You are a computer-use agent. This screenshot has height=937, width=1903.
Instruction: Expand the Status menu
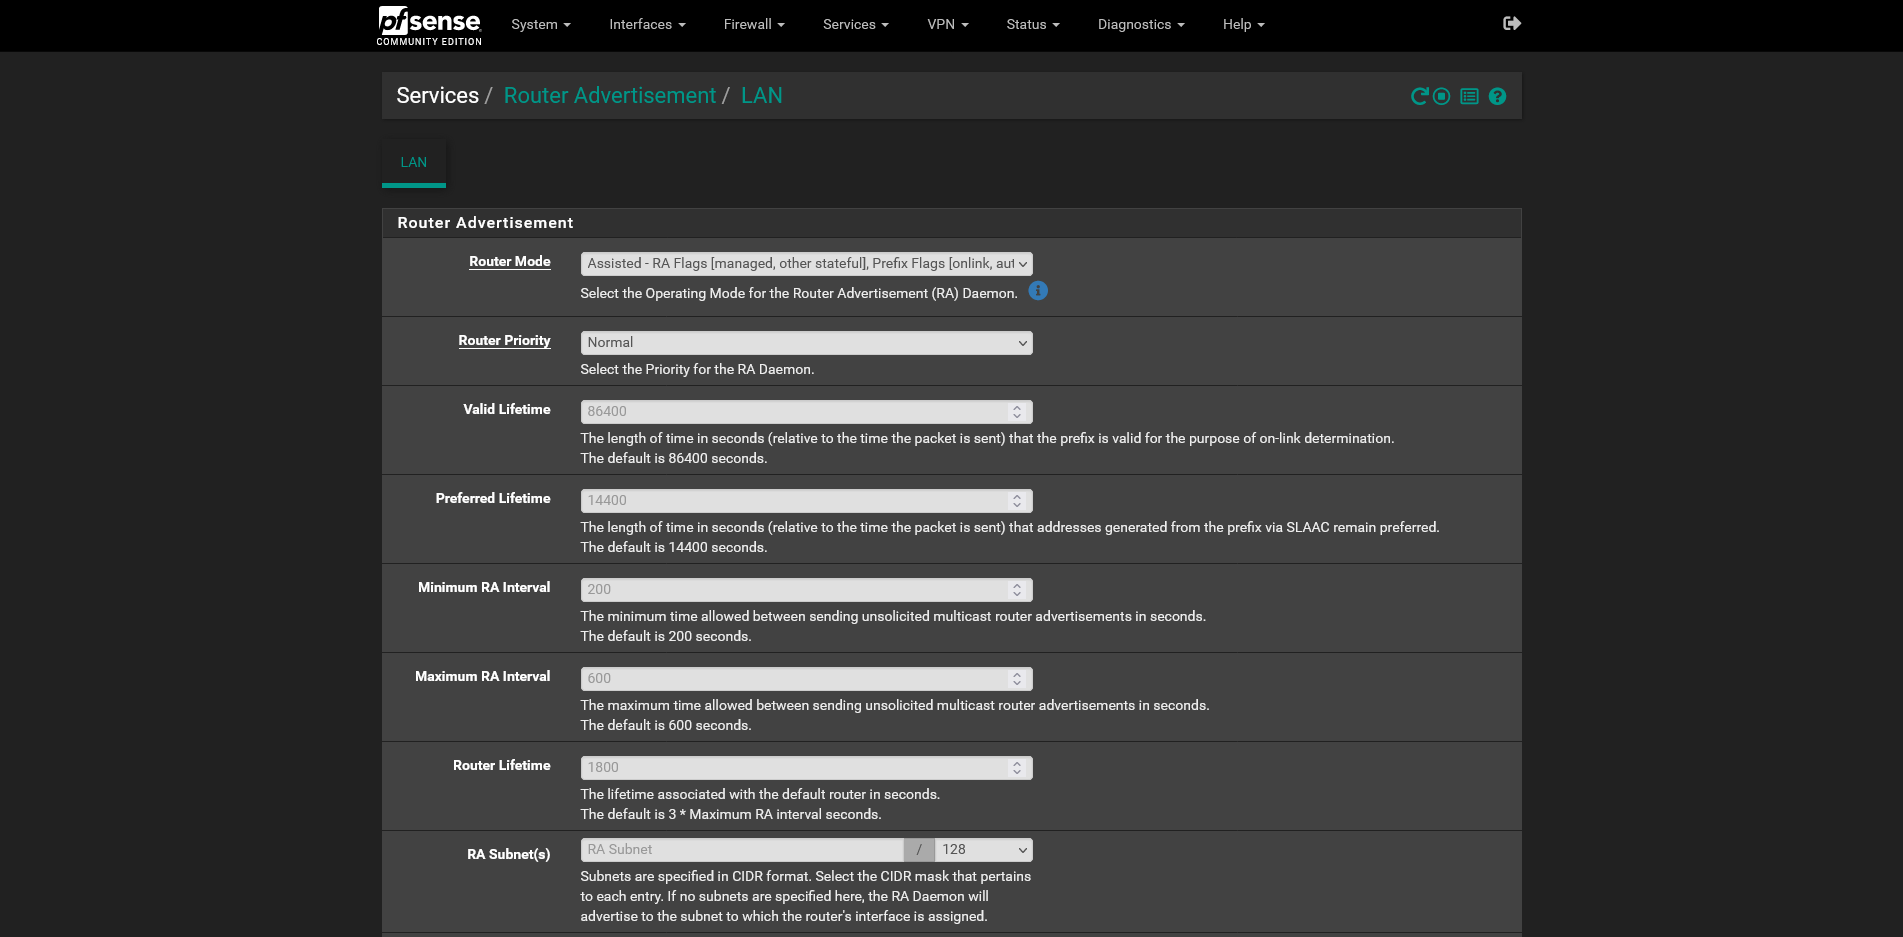pos(1032,25)
